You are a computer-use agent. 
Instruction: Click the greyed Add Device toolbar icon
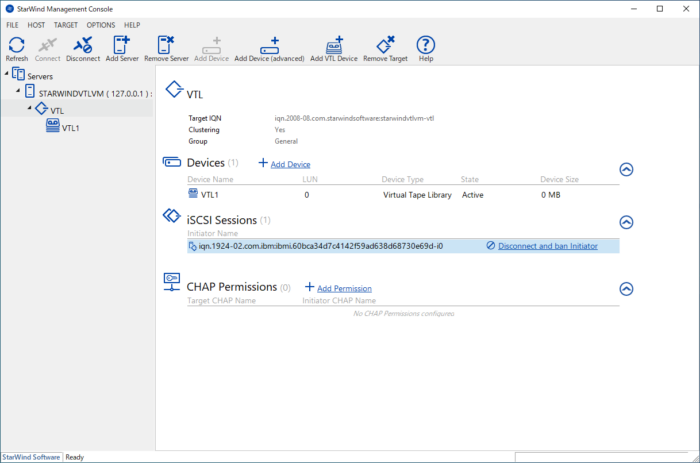coord(212,46)
